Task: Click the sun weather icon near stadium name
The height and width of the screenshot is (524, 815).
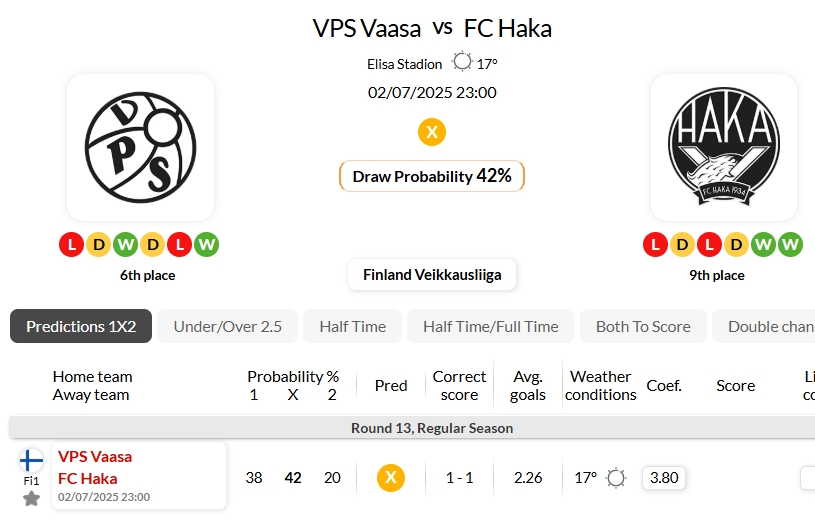Action: tap(462, 62)
